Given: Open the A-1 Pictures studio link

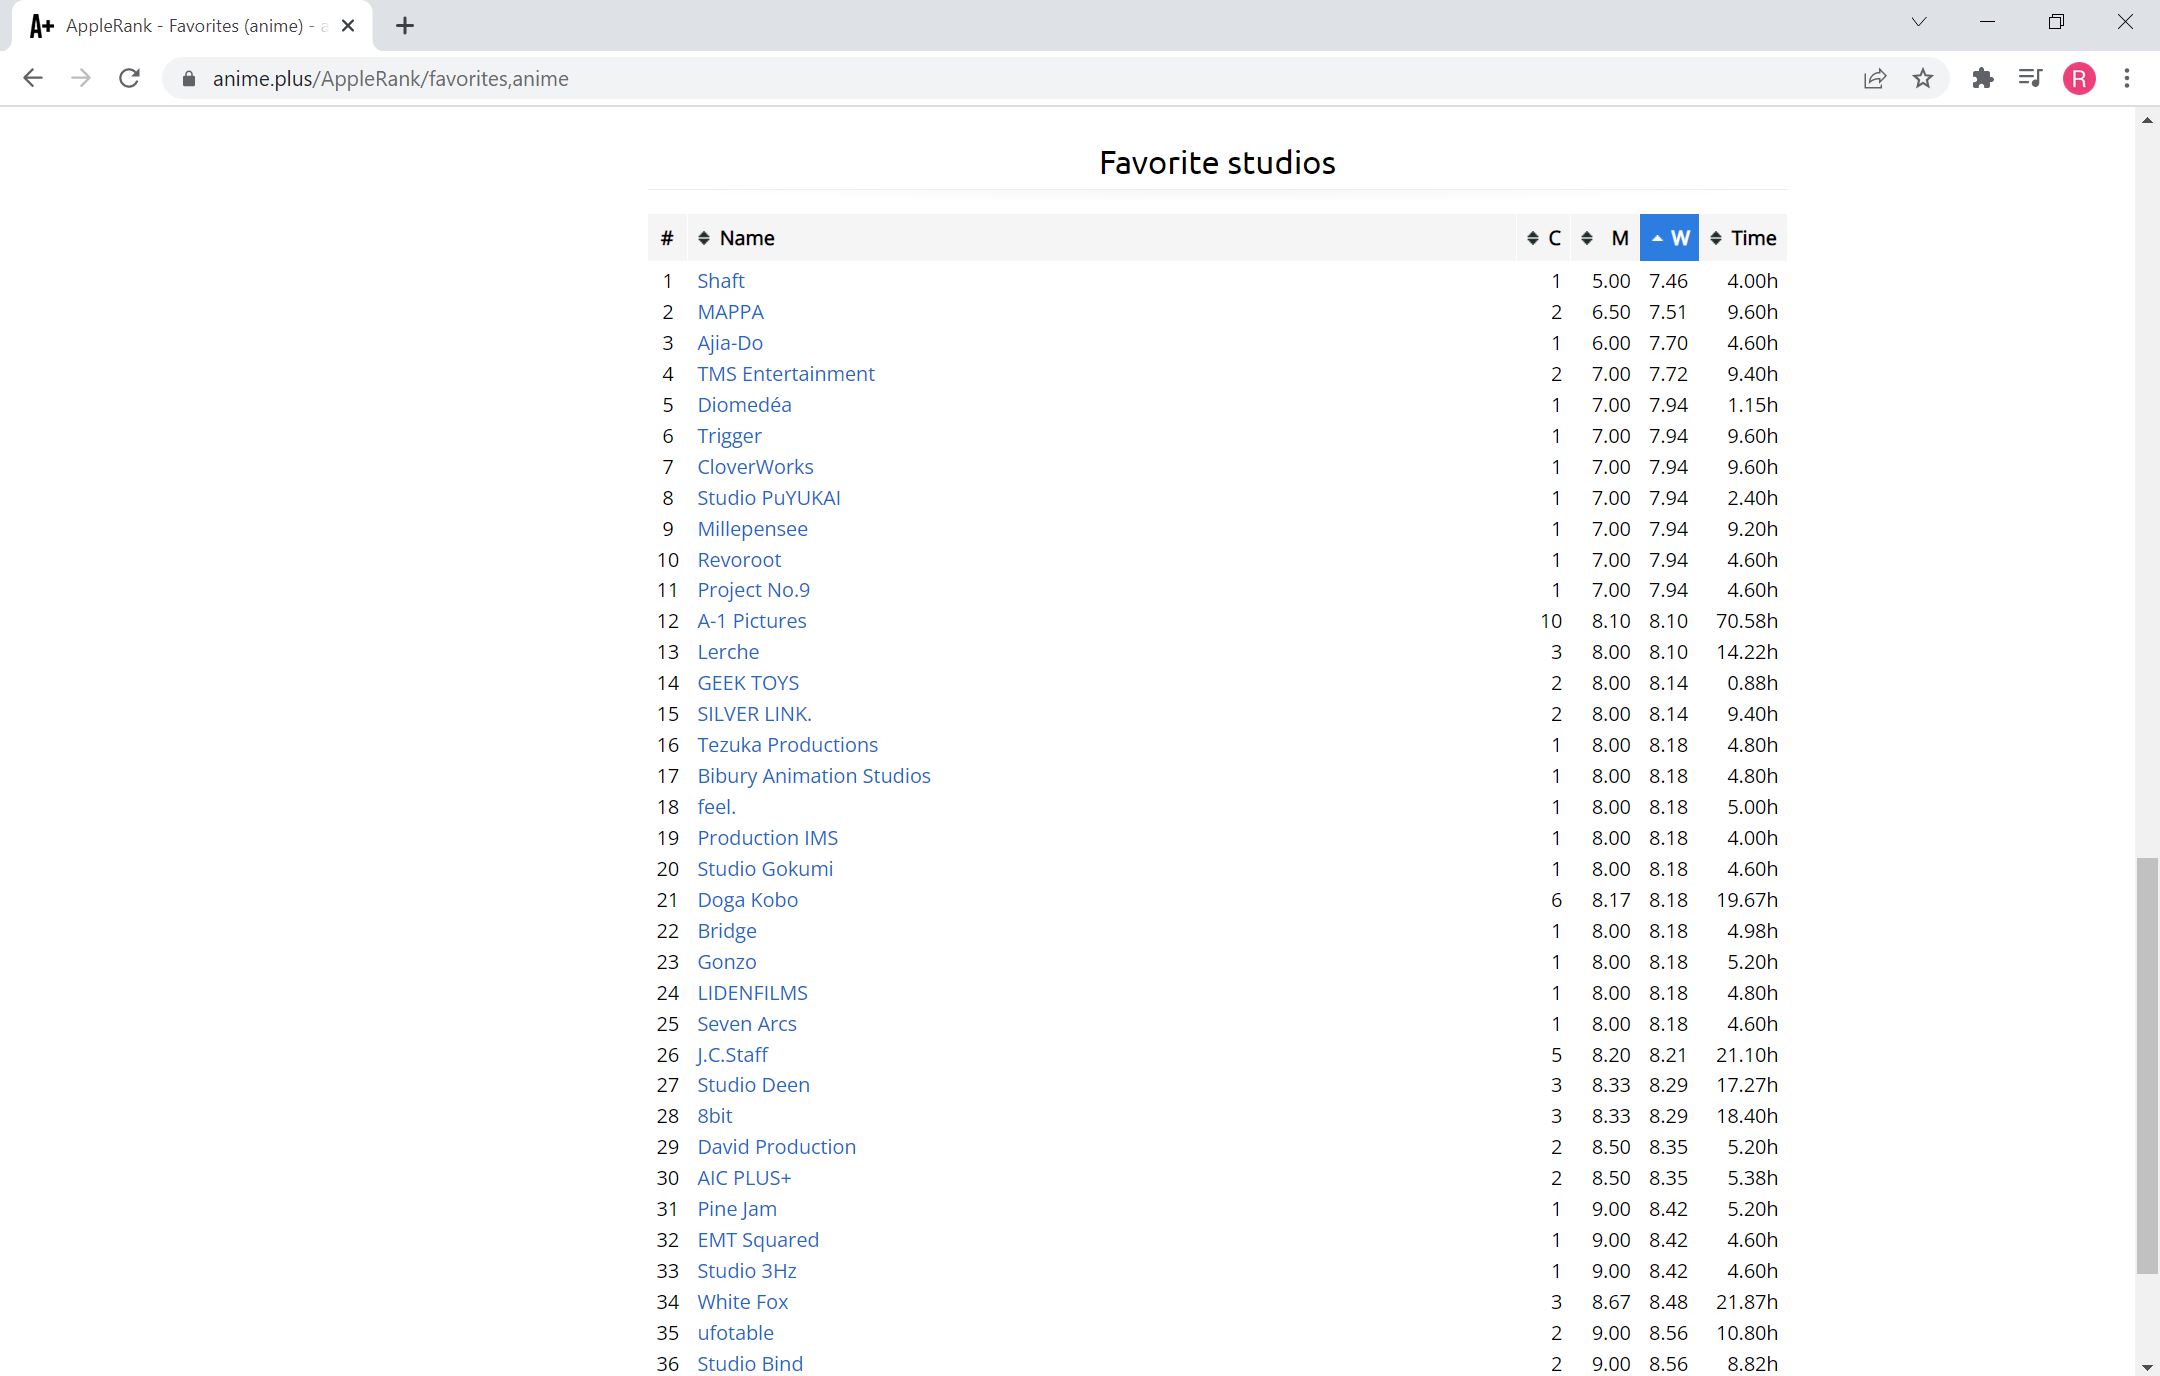Looking at the screenshot, I should coord(751,621).
